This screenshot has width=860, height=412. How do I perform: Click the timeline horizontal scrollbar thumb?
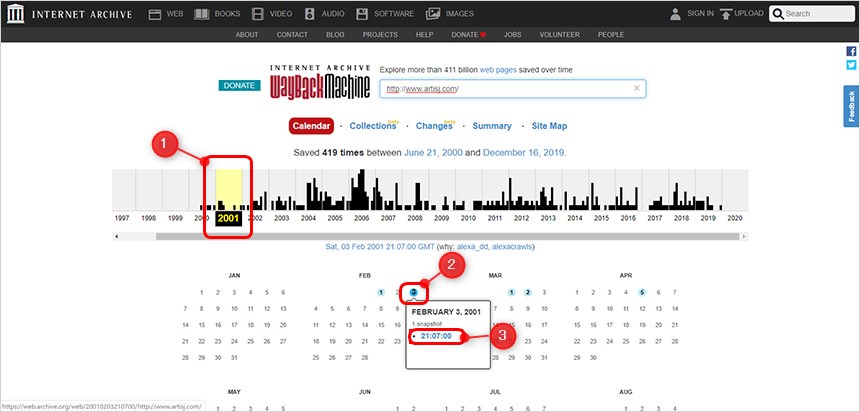click(447, 236)
